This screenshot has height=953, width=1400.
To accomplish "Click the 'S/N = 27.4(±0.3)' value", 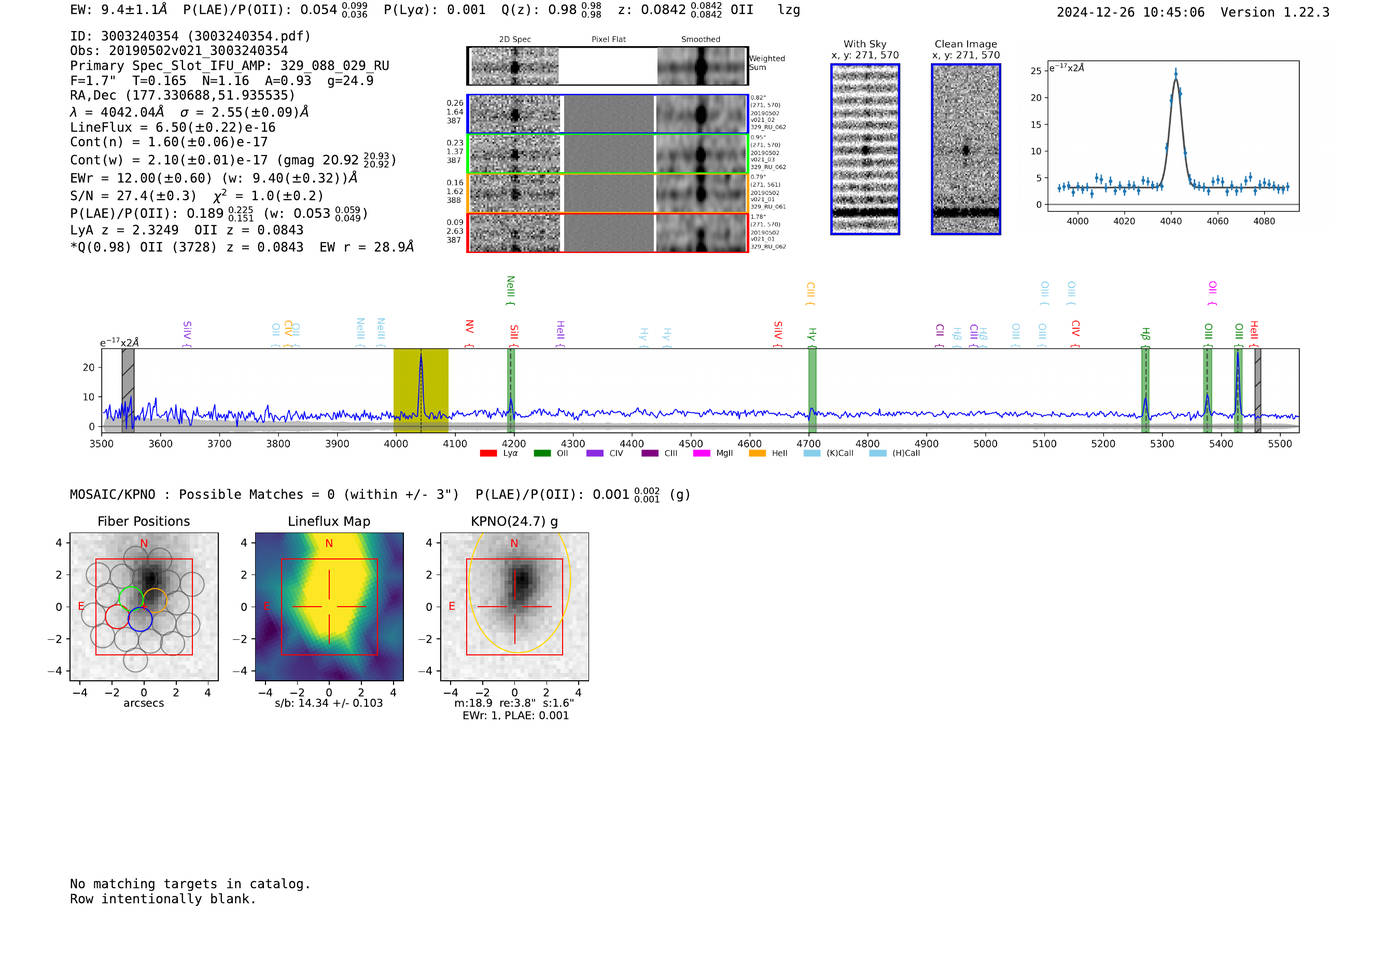I will 133,196.
